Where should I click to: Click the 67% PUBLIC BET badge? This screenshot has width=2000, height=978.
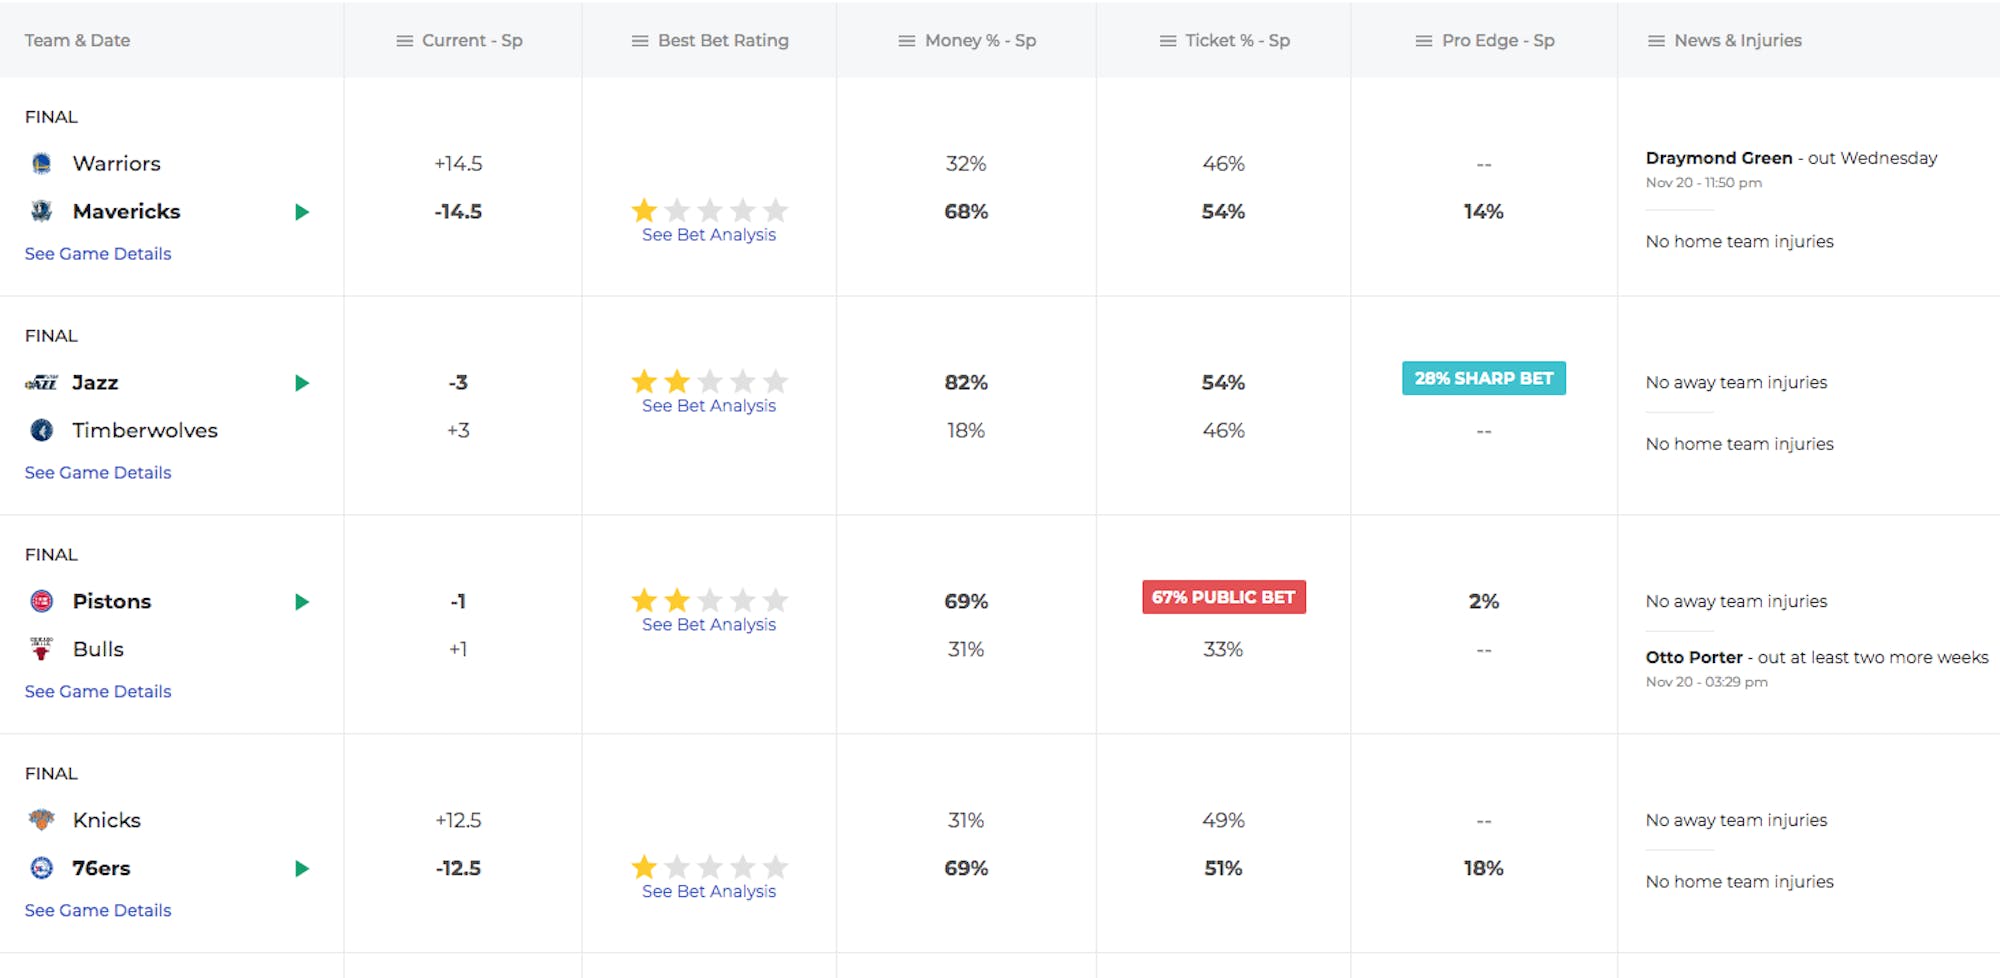[1223, 598]
